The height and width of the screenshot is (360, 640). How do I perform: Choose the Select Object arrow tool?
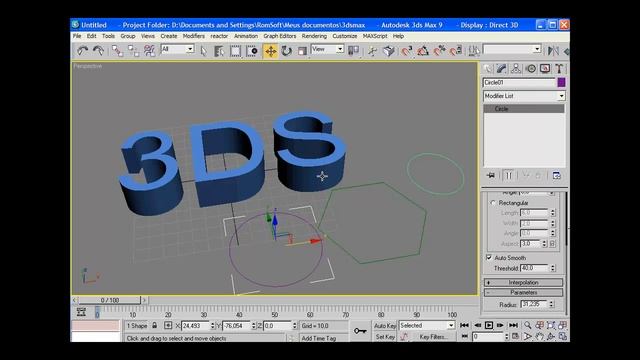point(204,51)
